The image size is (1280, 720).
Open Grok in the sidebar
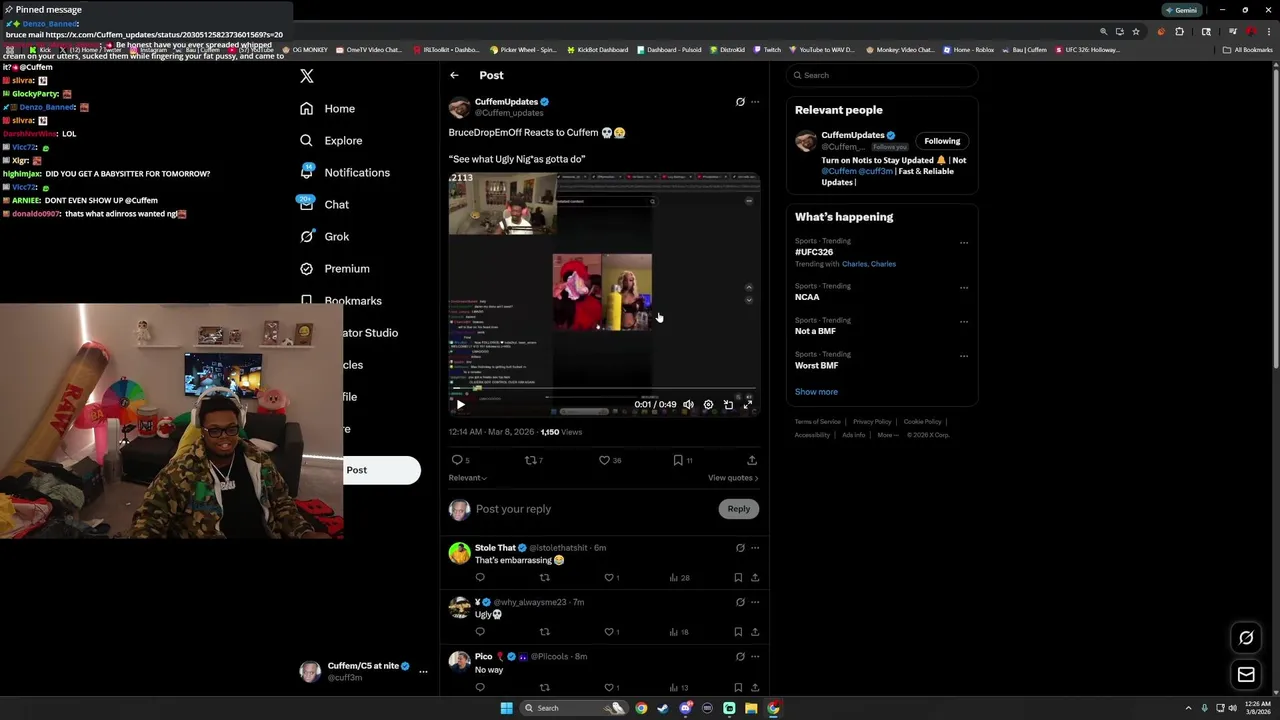pyautogui.click(x=324, y=236)
